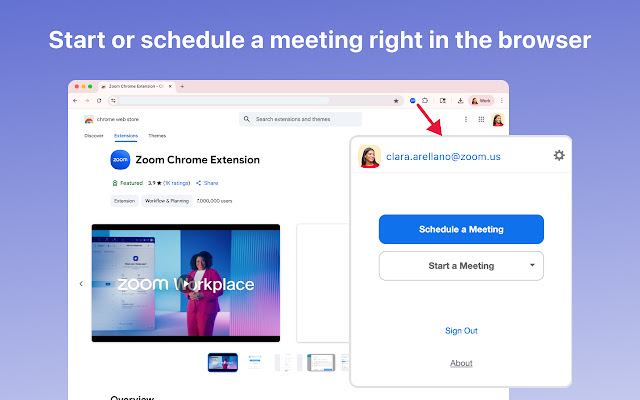Go forward with the browser forward arrow
The image size is (640, 400).
click(87, 100)
